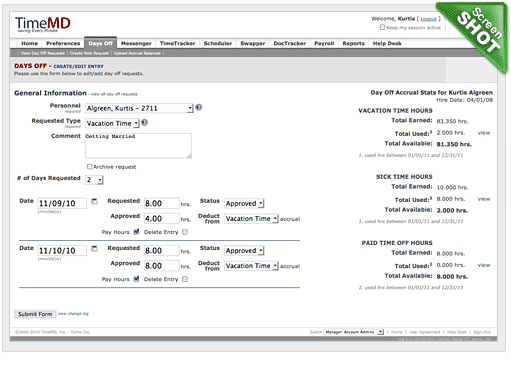
Task: Open the help icon beside Personnel dropdown
Action: pyautogui.click(x=199, y=107)
